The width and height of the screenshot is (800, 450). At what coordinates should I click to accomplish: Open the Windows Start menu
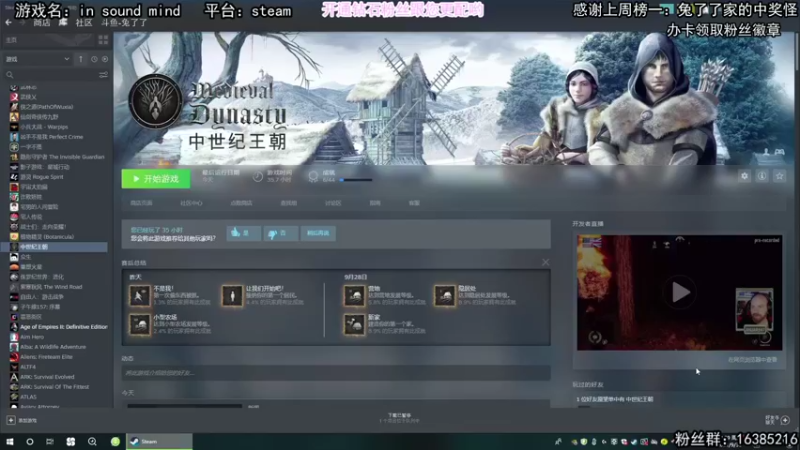[x=10, y=442]
